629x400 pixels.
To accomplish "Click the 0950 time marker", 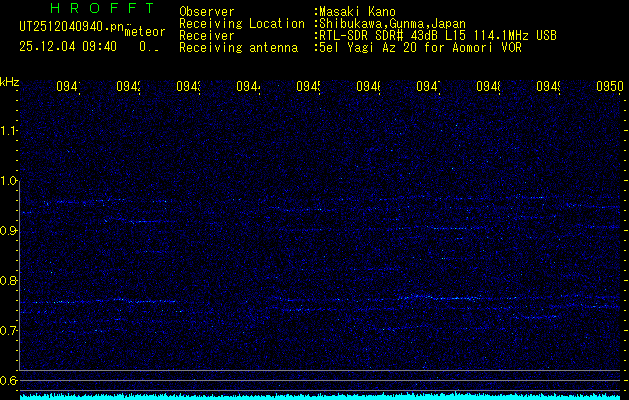I will coord(609,87).
